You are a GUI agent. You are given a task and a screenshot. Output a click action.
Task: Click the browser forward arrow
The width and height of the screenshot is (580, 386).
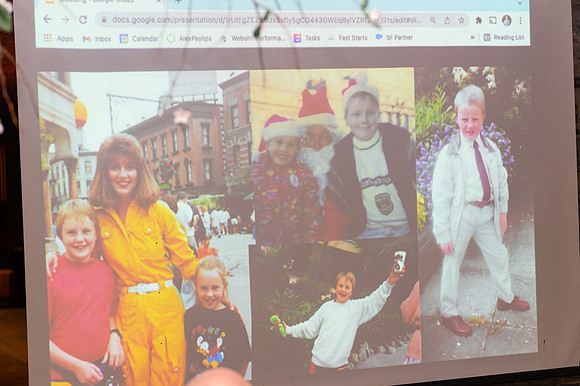(x=65, y=19)
